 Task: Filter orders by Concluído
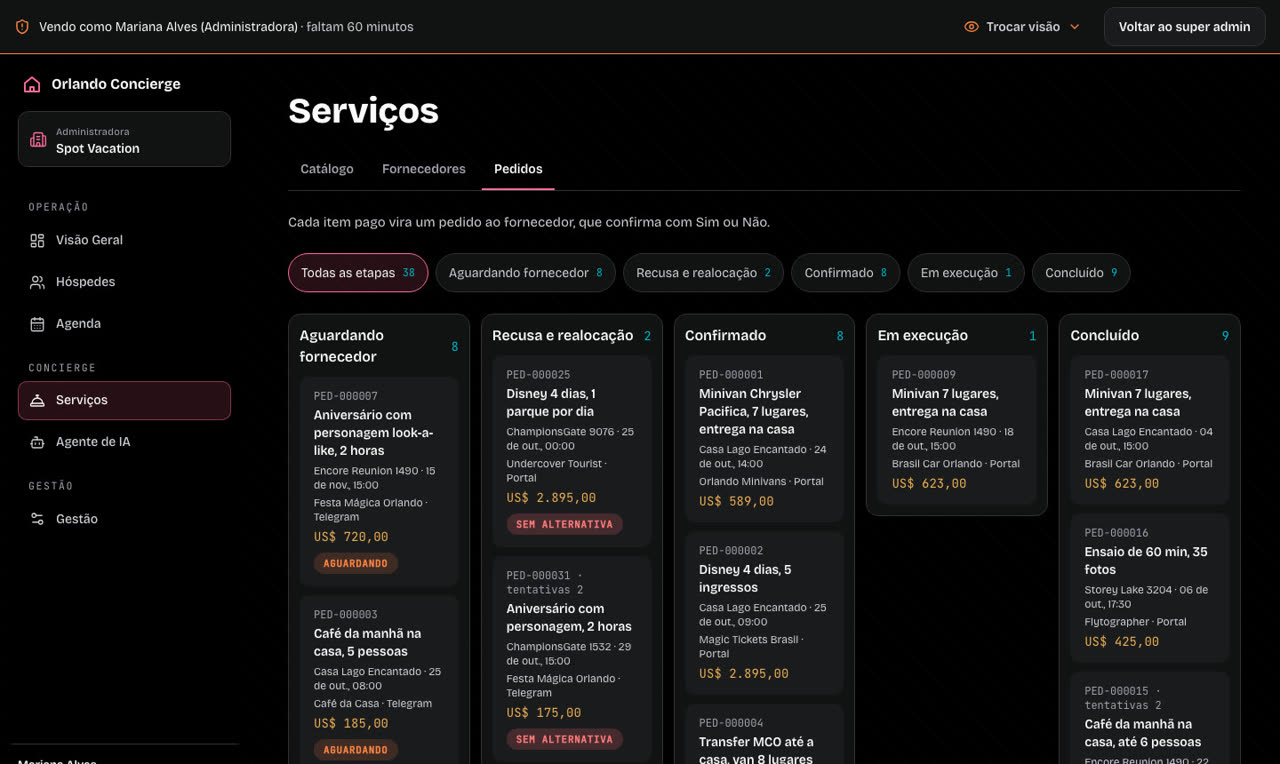(1081, 273)
